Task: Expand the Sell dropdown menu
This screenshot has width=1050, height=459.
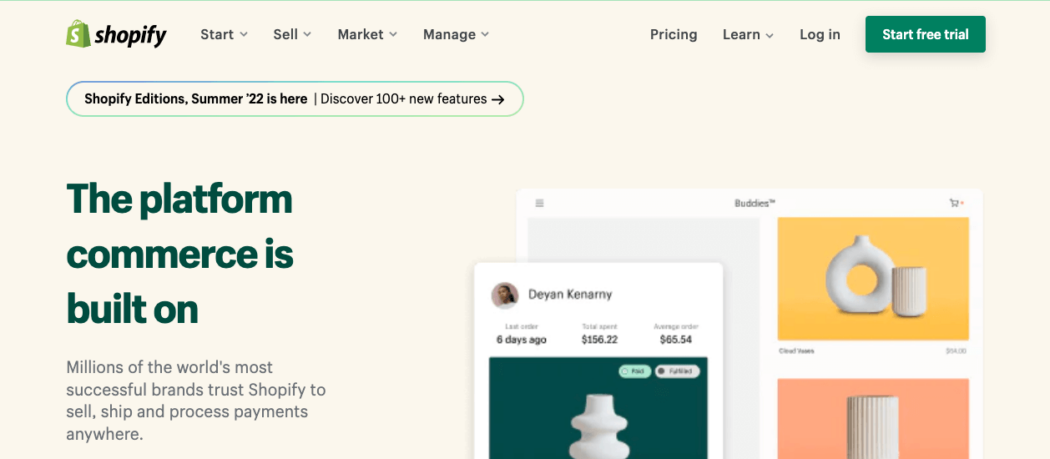Action: point(292,34)
